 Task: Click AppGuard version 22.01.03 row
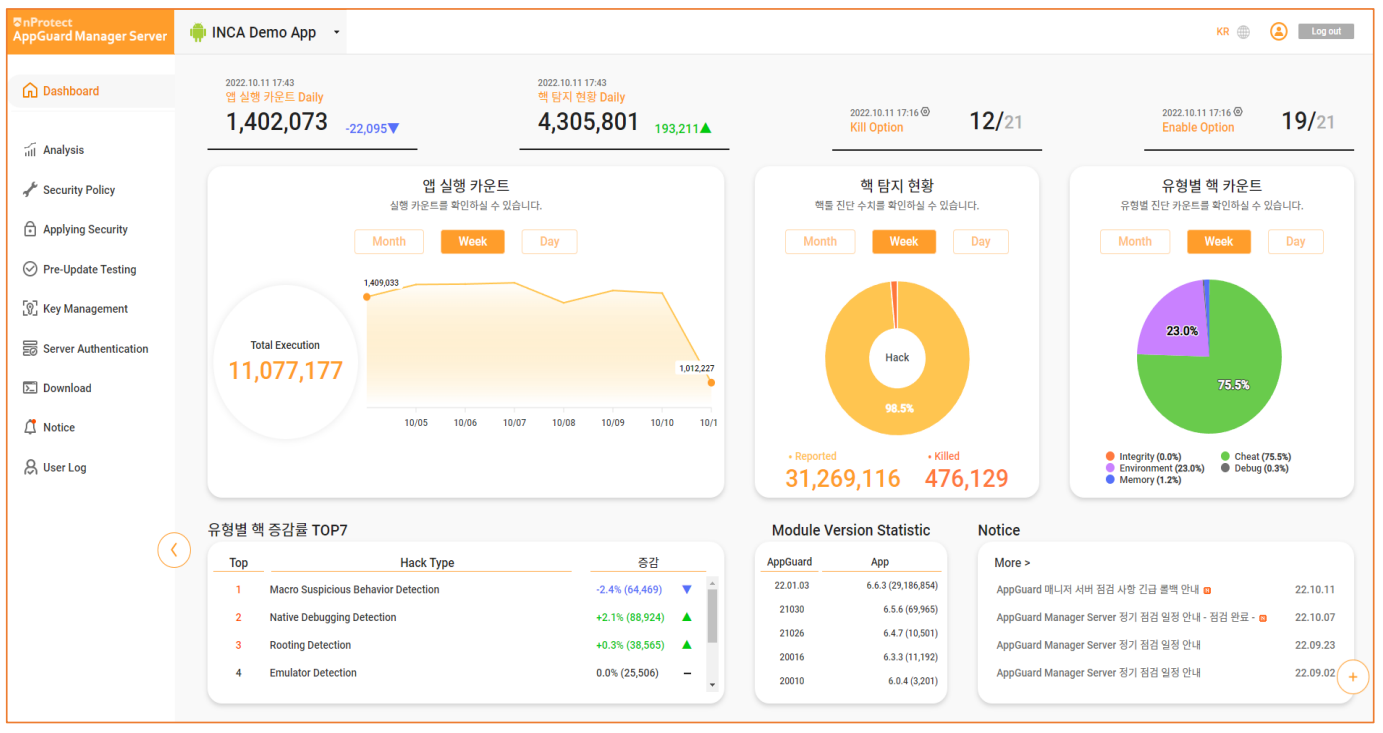pos(854,586)
